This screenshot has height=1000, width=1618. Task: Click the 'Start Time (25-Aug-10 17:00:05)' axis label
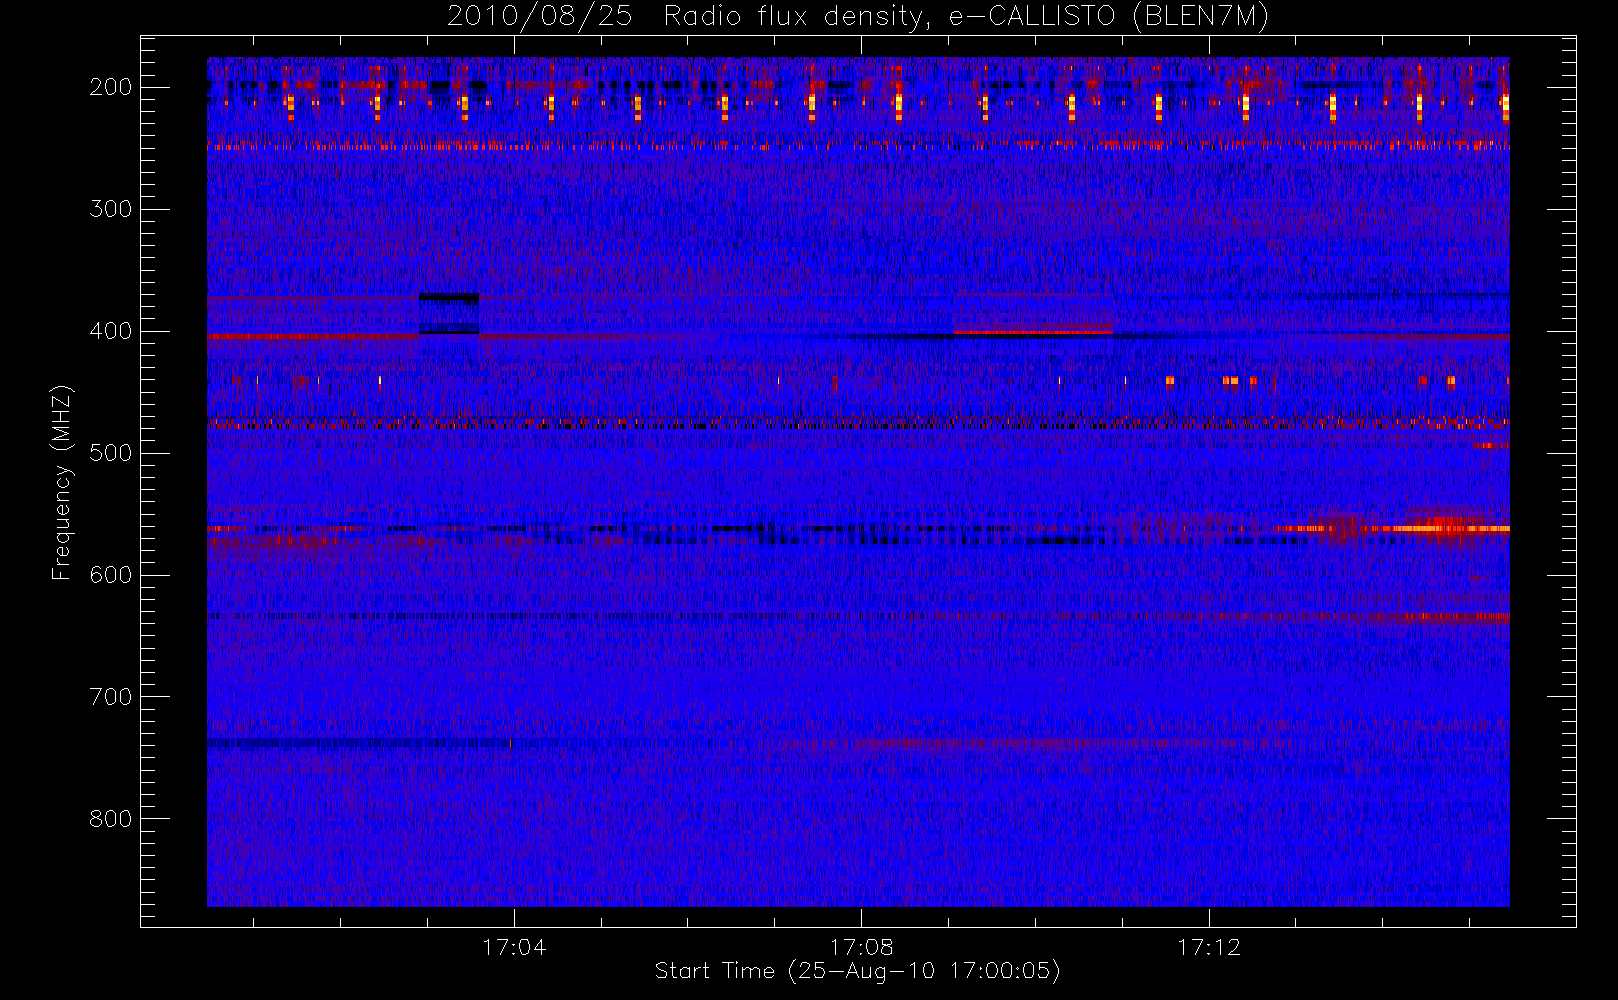pyautogui.click(x=857, y=971)
